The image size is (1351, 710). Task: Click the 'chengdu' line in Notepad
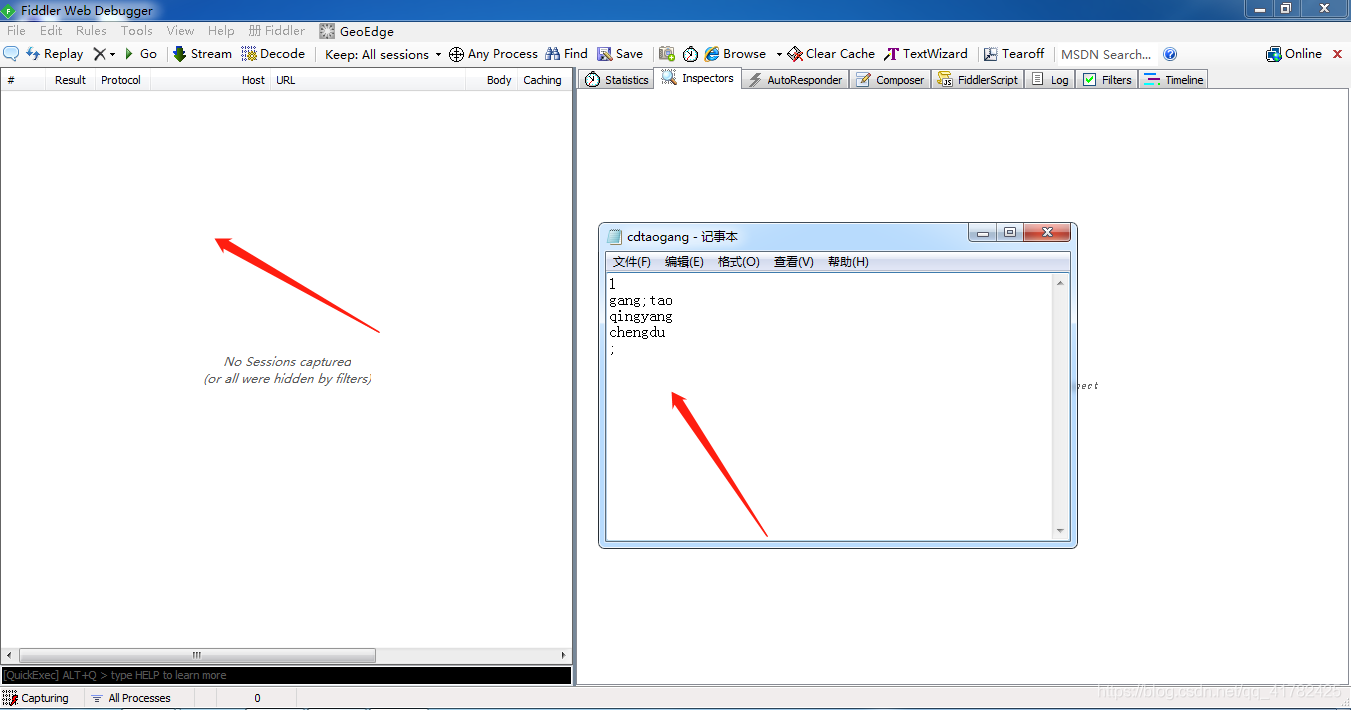637,332
